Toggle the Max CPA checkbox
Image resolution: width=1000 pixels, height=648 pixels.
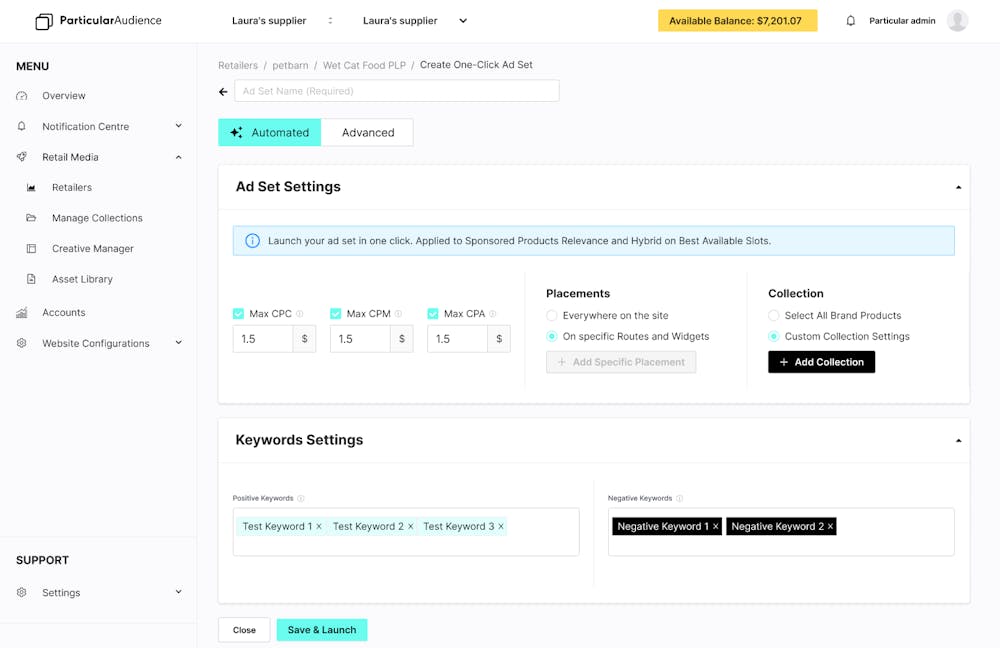click(x=433, y=314)
